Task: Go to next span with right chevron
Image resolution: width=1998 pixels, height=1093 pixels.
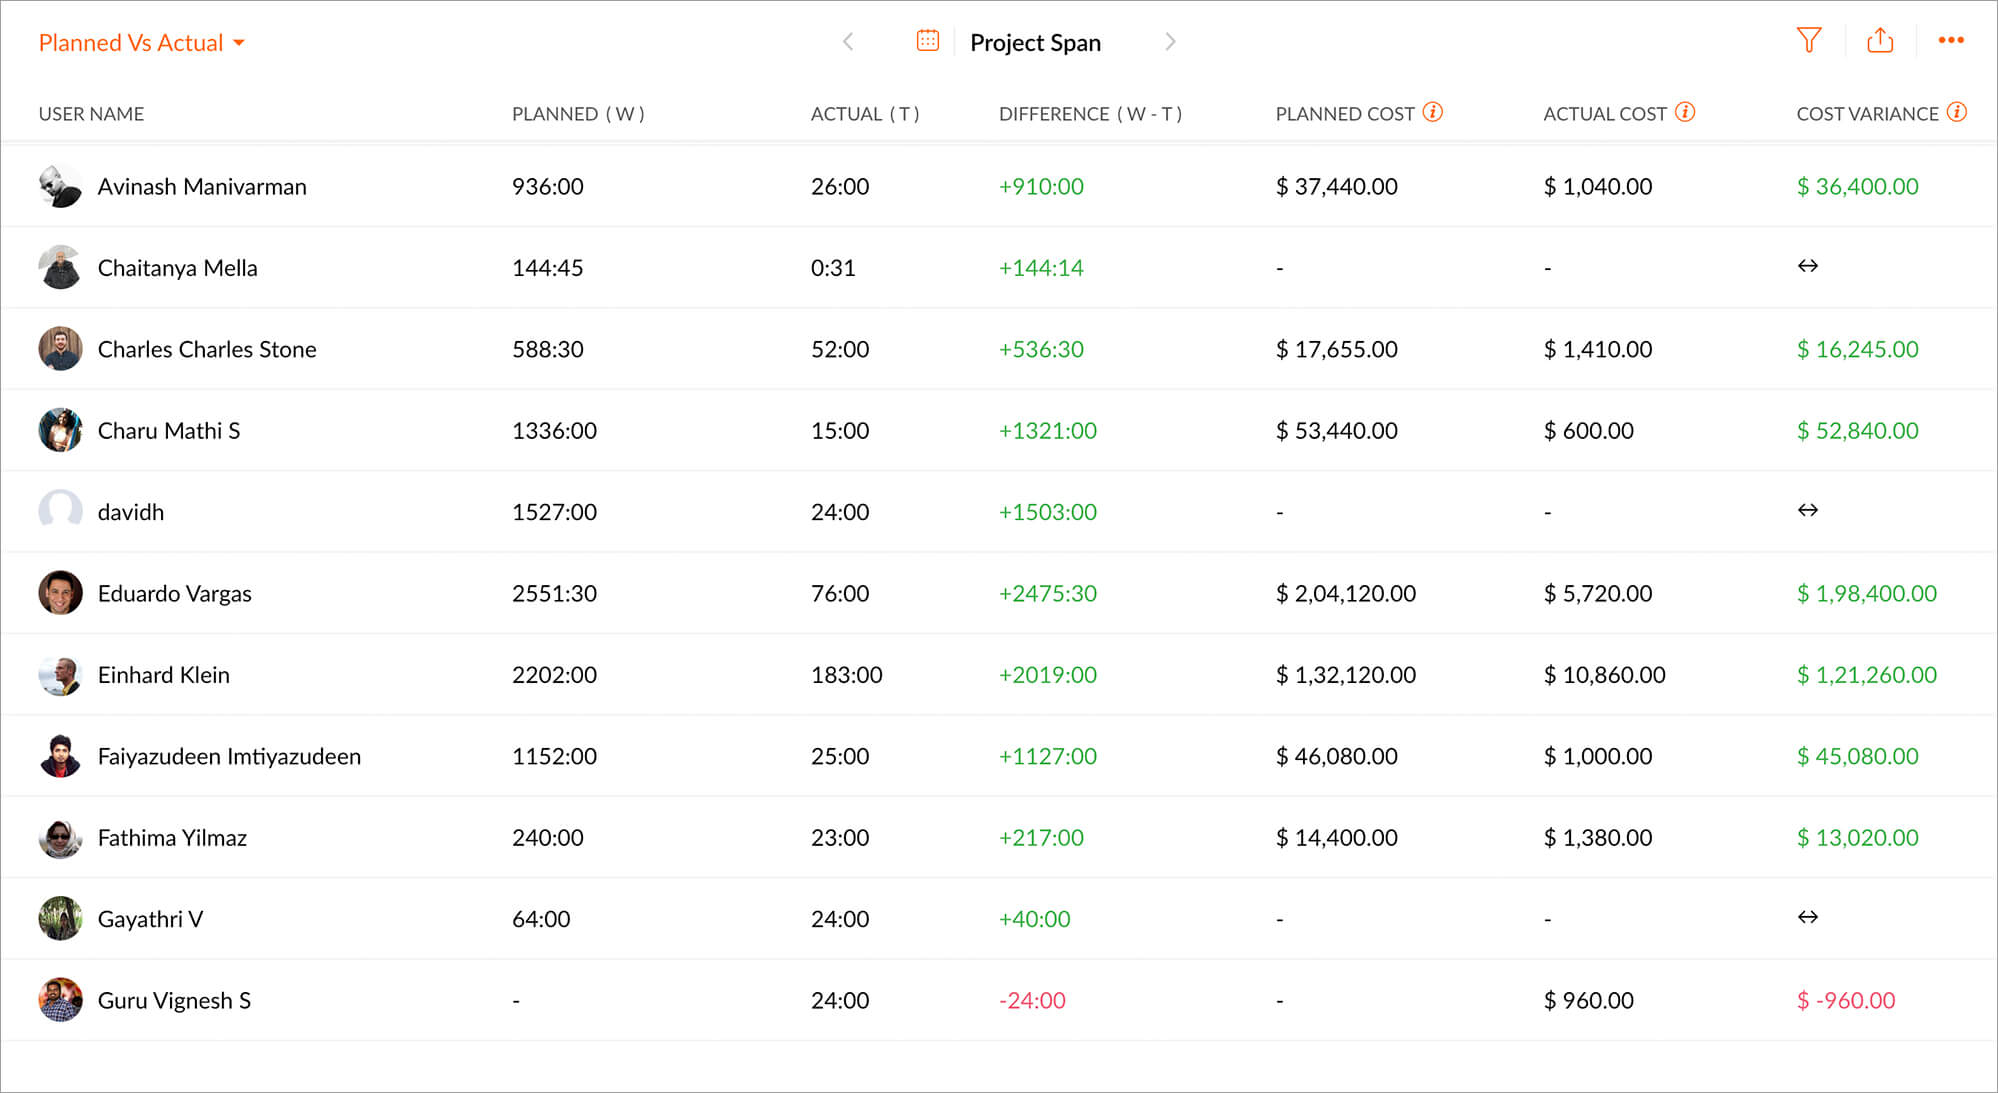Action: (1170, 42)
